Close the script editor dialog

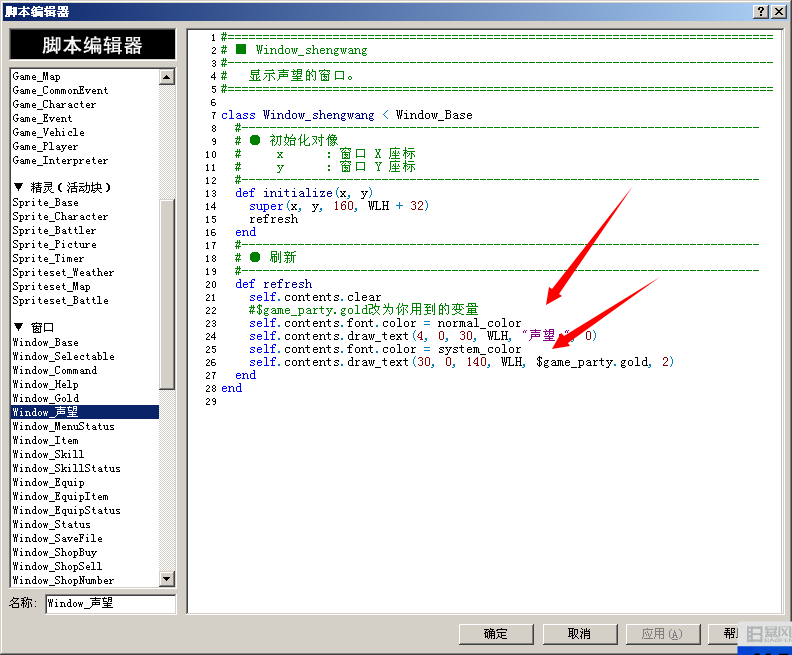coord(779,11)
